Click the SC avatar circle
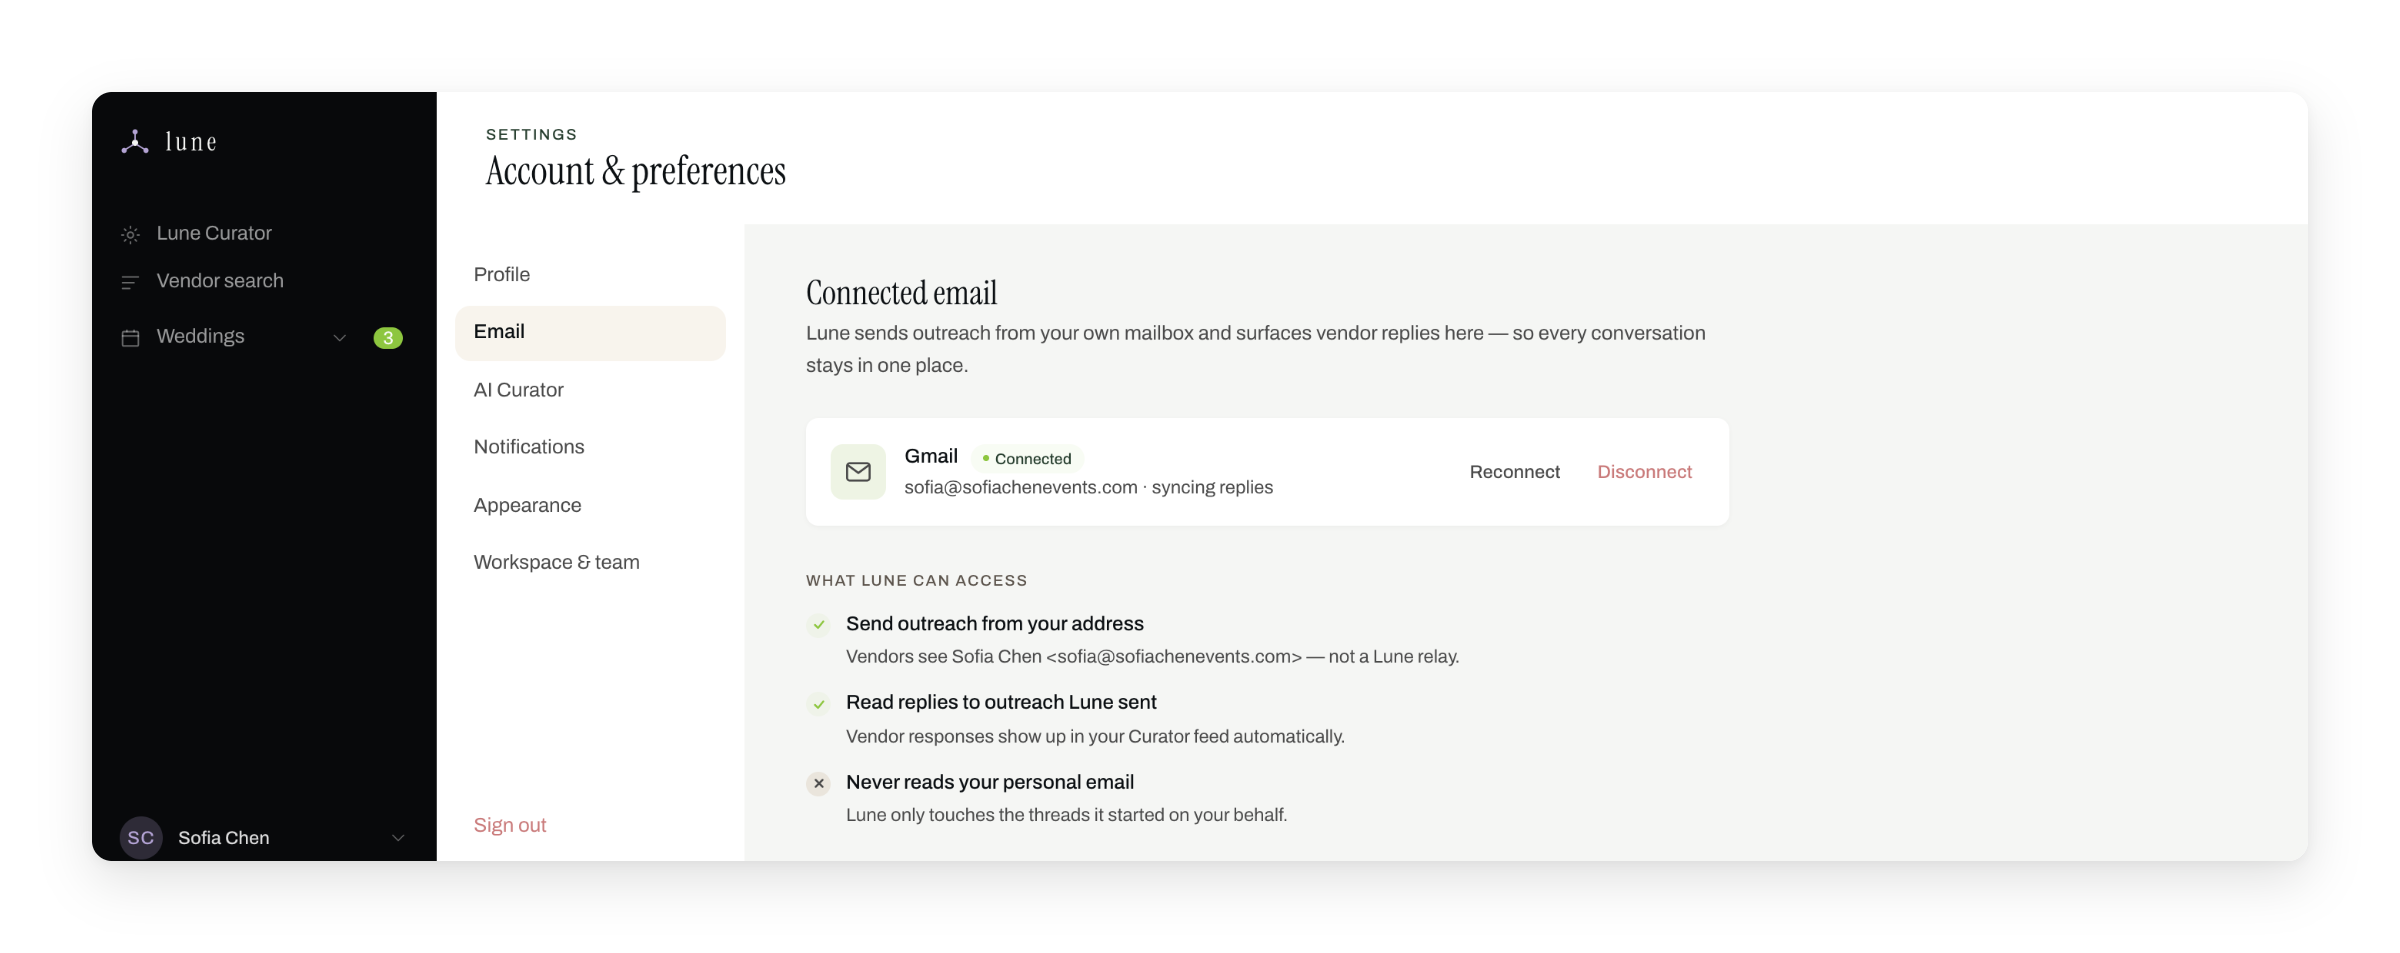Viewport: 2400px width, 953px height. click(x=141, y=838)
